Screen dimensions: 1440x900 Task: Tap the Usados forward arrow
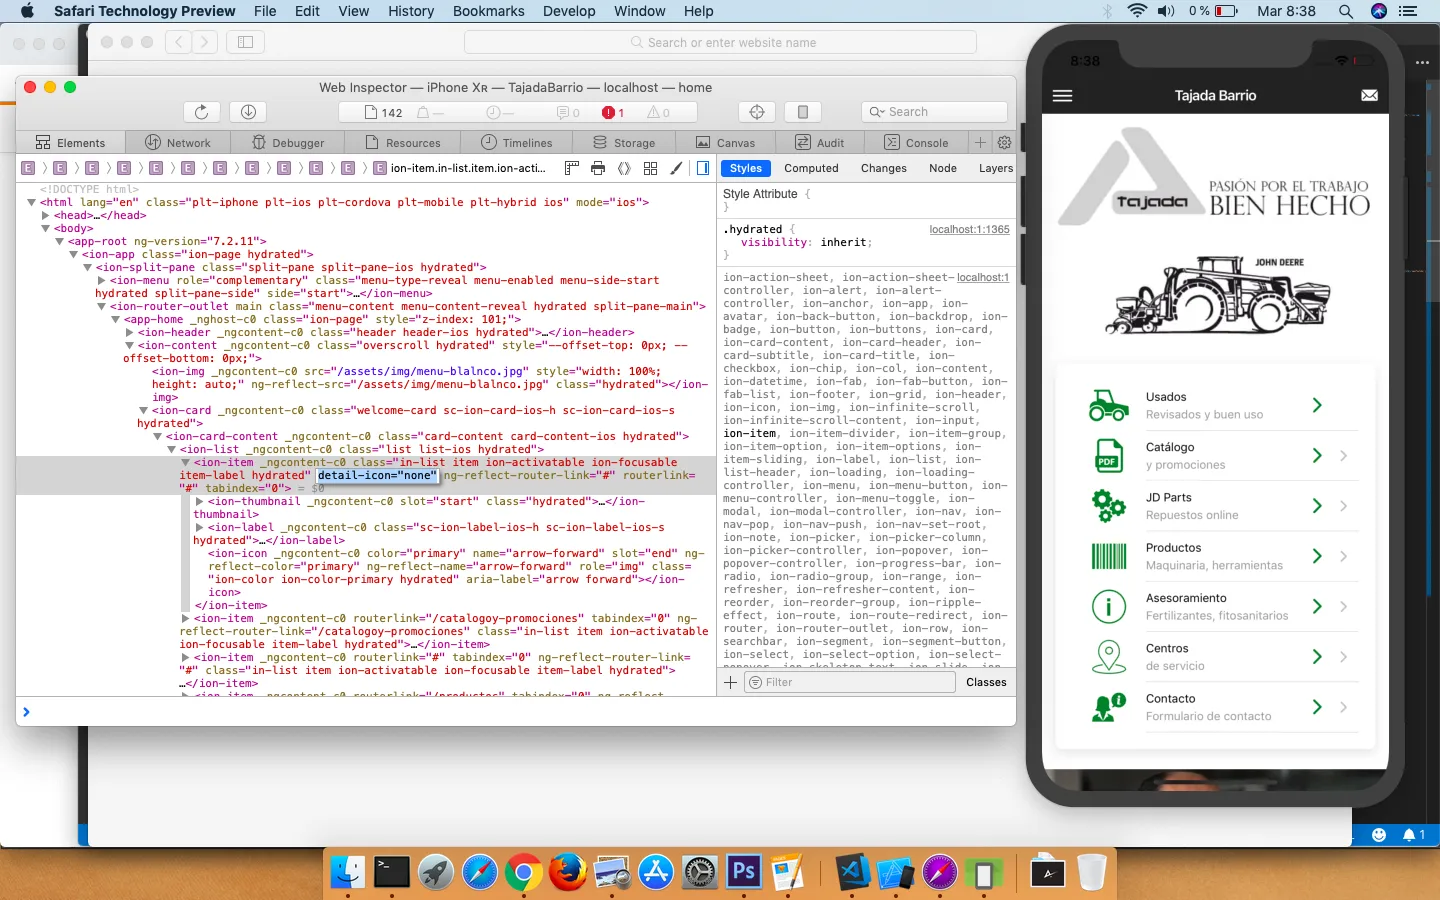pos(1317,405)
